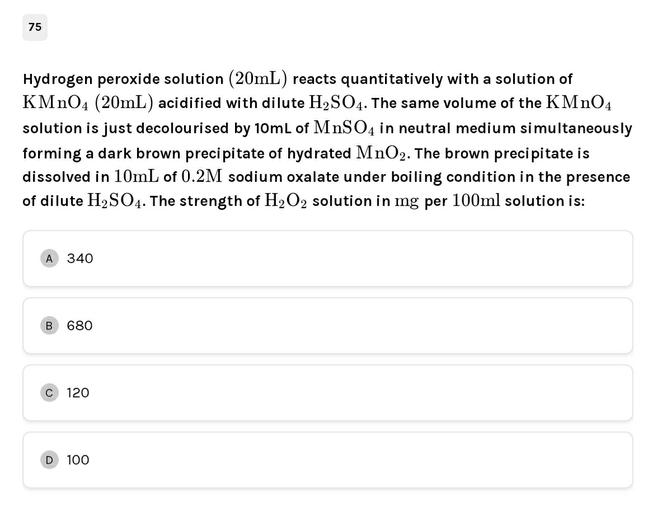Screen dimensions: 648x512
Task: Mark the circular D option badge
Action: click(x=49, y=459)
